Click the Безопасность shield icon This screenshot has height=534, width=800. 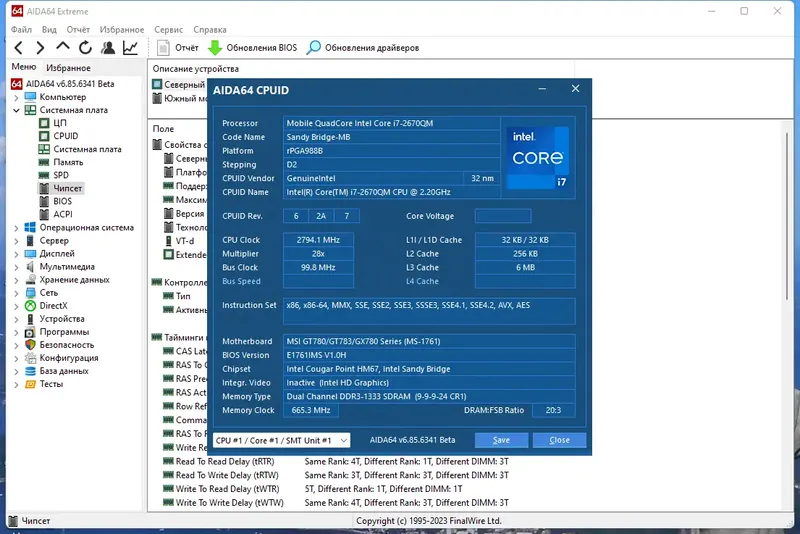tap(31, 345)
